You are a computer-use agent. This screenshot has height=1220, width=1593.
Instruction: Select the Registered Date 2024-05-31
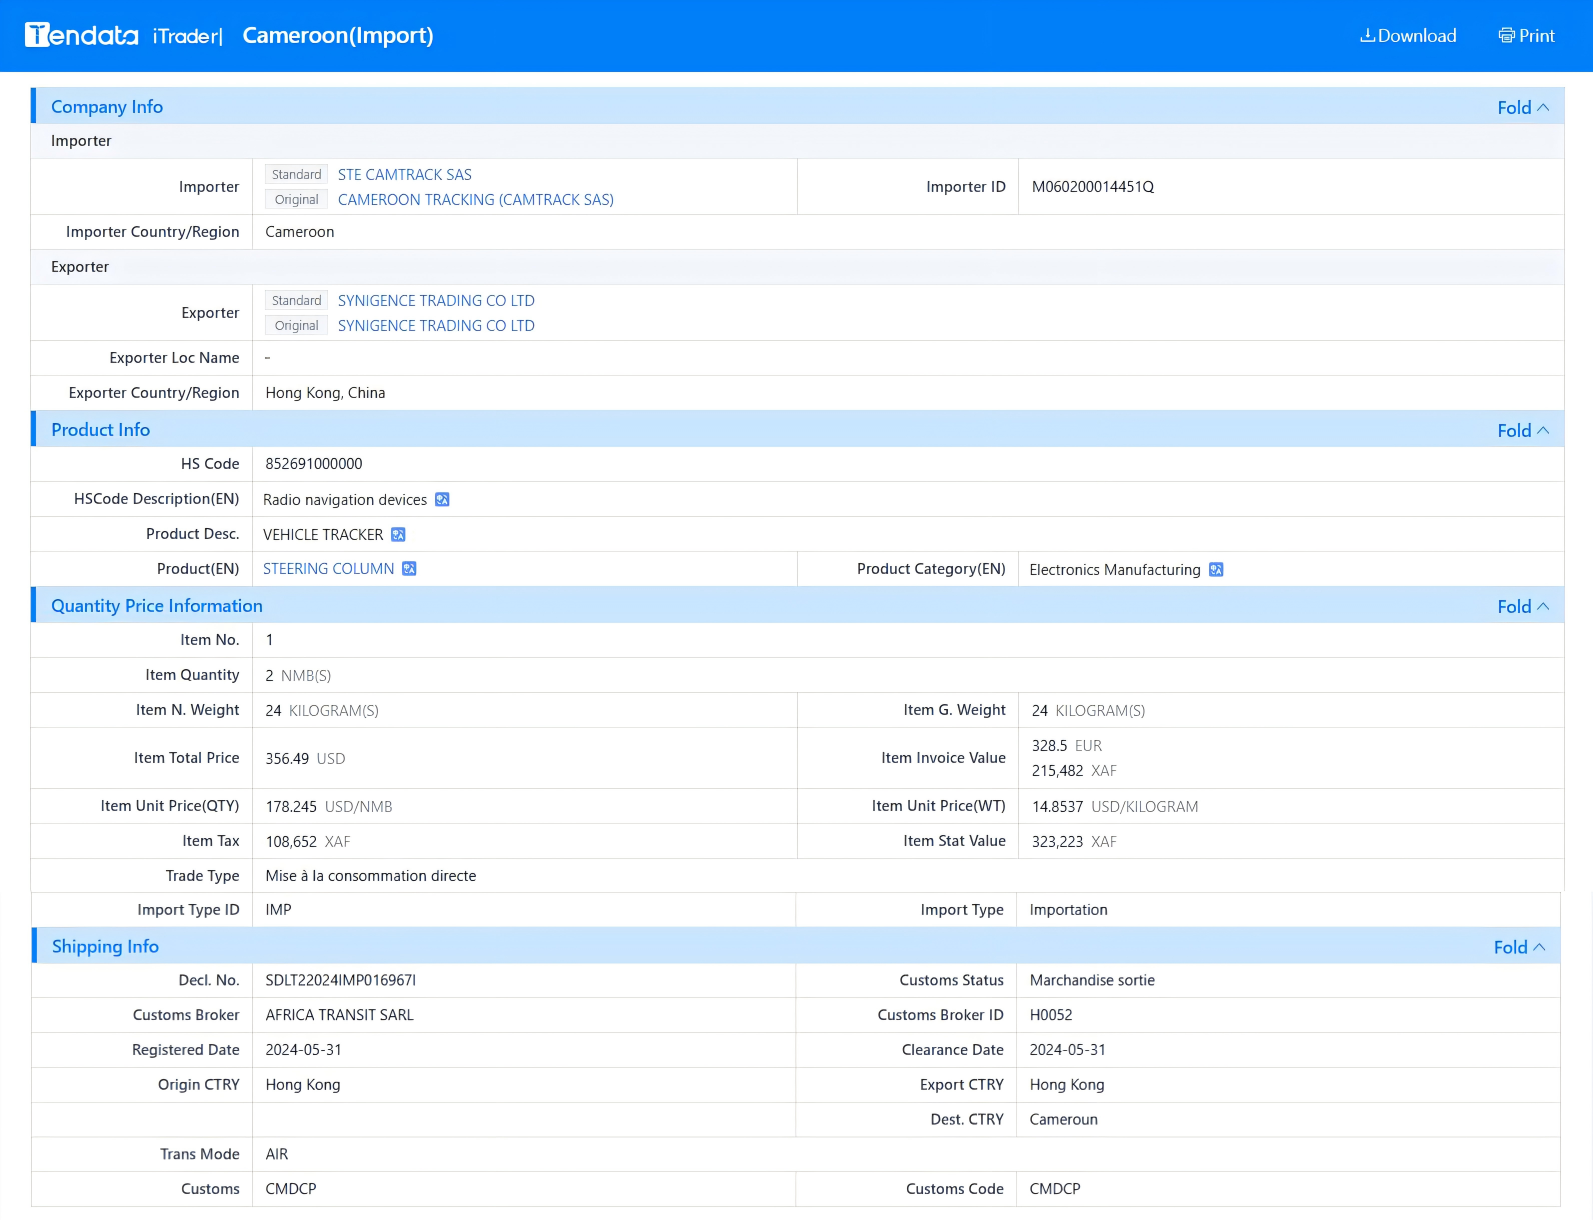pyautogui.click(x=304, y=1049)
